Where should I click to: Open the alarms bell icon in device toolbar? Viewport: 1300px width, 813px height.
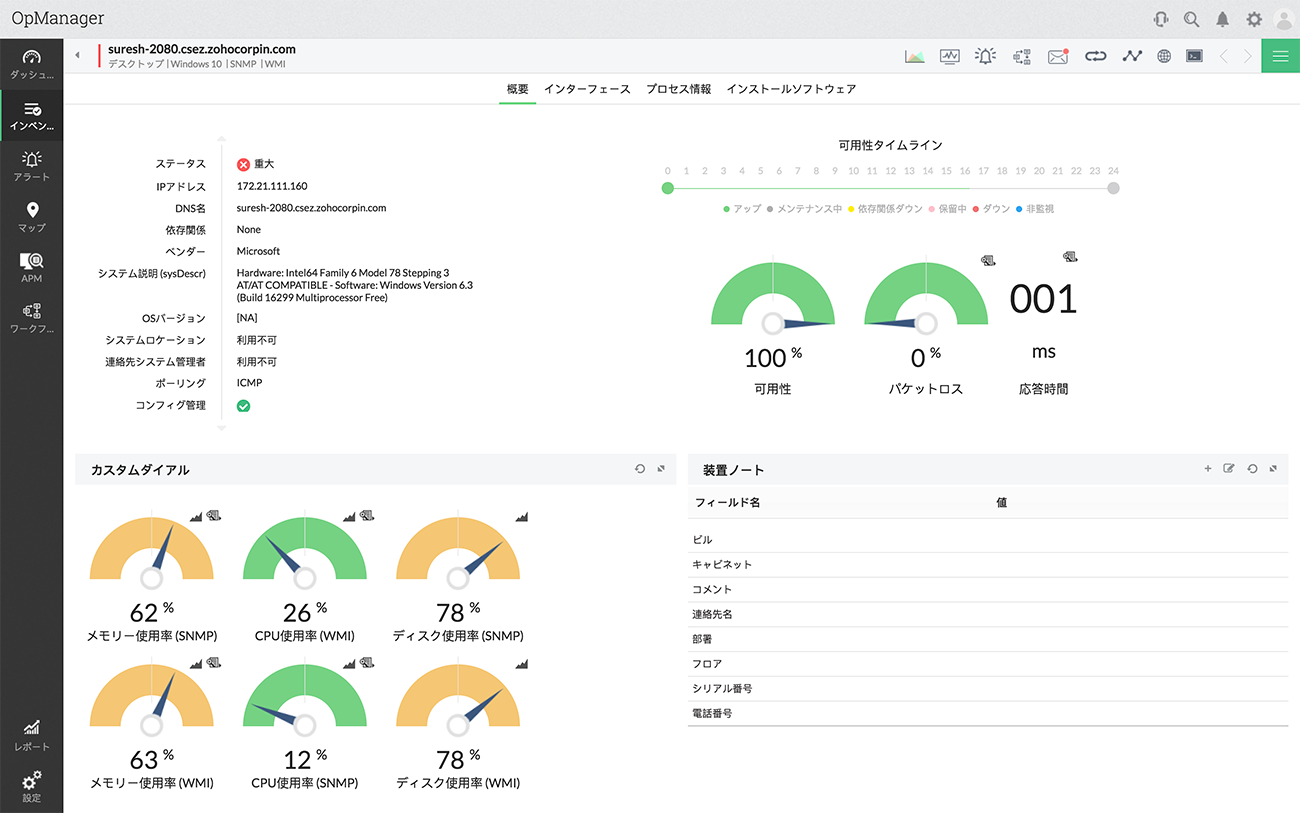coord(985,56)
